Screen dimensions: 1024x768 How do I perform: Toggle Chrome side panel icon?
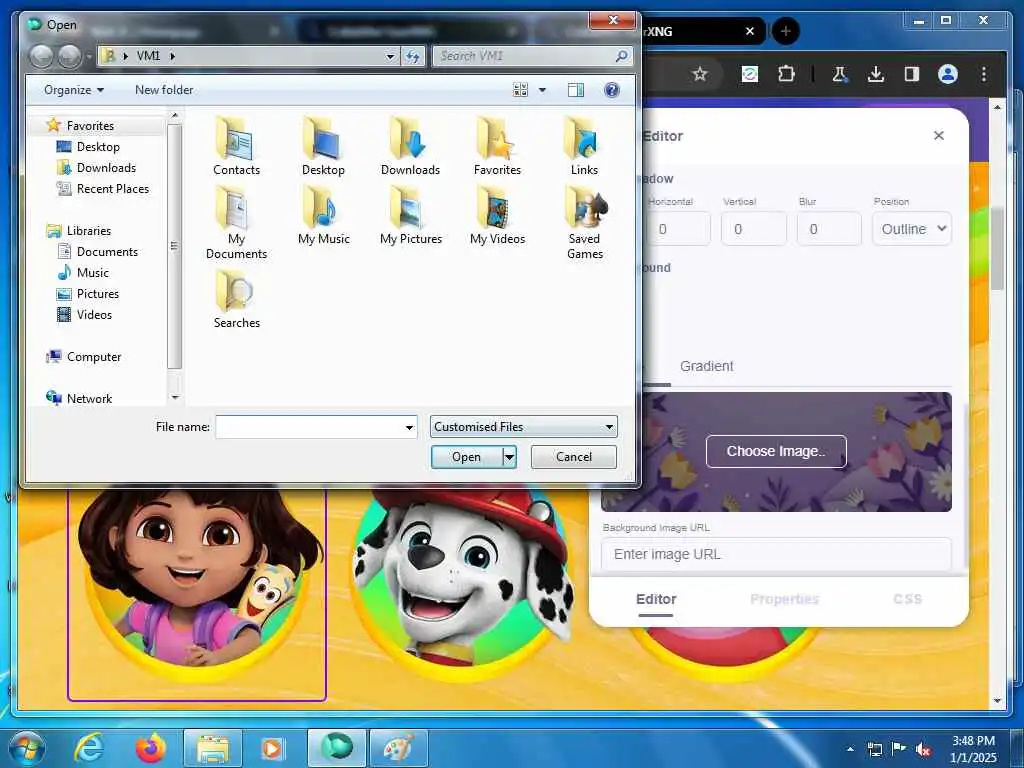(912, 74)
